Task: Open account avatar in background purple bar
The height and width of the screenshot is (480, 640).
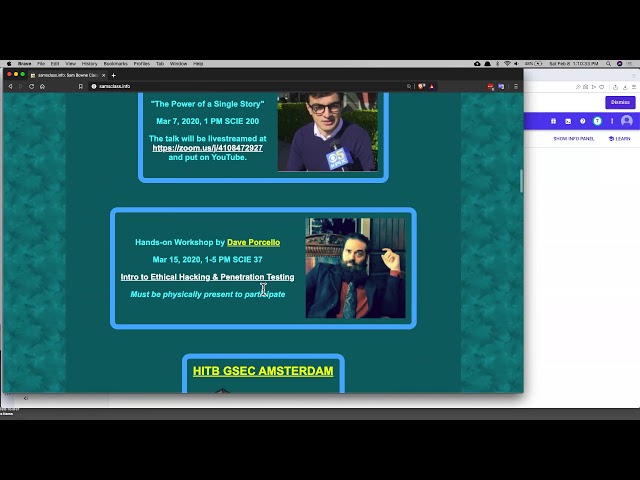Action: (x=627, y=121)
